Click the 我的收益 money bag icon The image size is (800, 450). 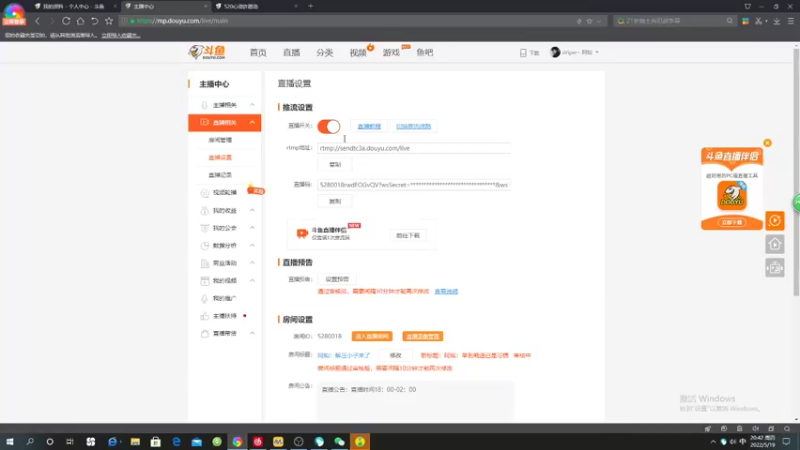pos(205,210)
